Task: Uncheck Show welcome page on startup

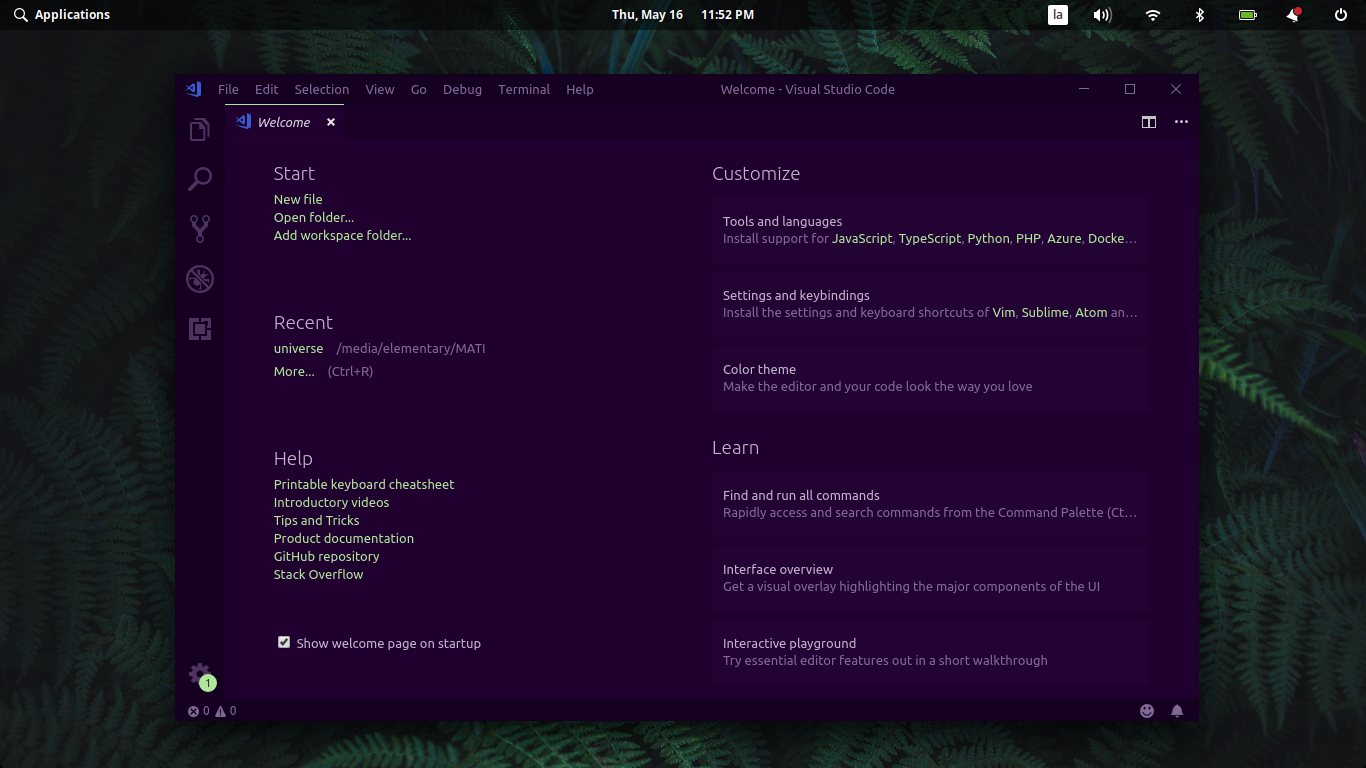Action: pos(284,642)
